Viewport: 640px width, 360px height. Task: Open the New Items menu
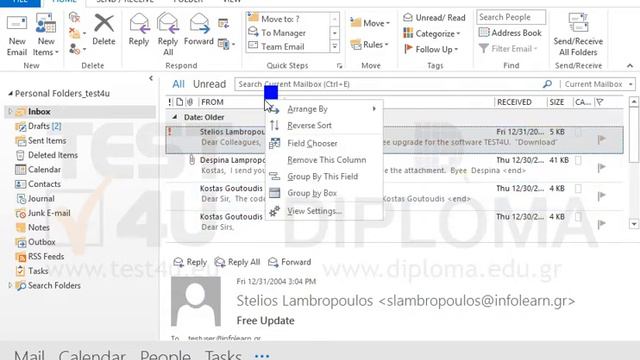tap(46, 35)
